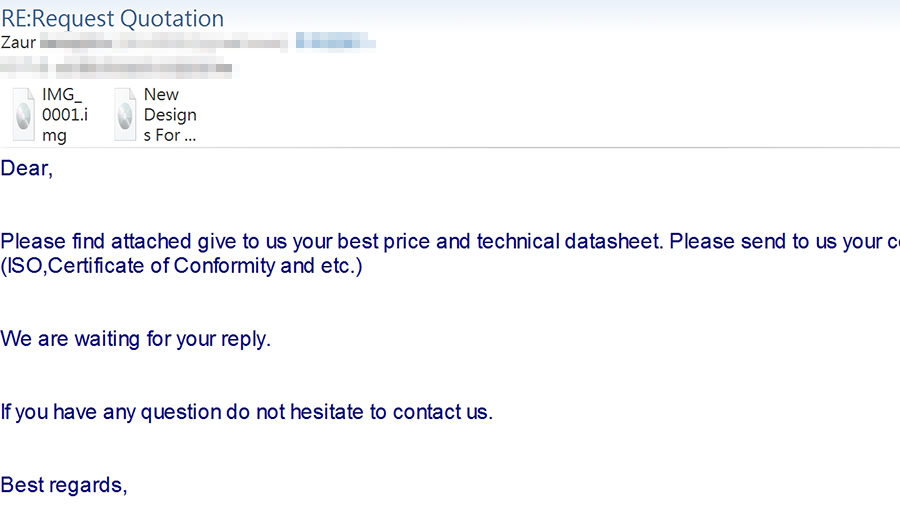Screen dimensions: 900x507
Task: Click the blurred gray sender address
Action: click(x=164, y=43)
